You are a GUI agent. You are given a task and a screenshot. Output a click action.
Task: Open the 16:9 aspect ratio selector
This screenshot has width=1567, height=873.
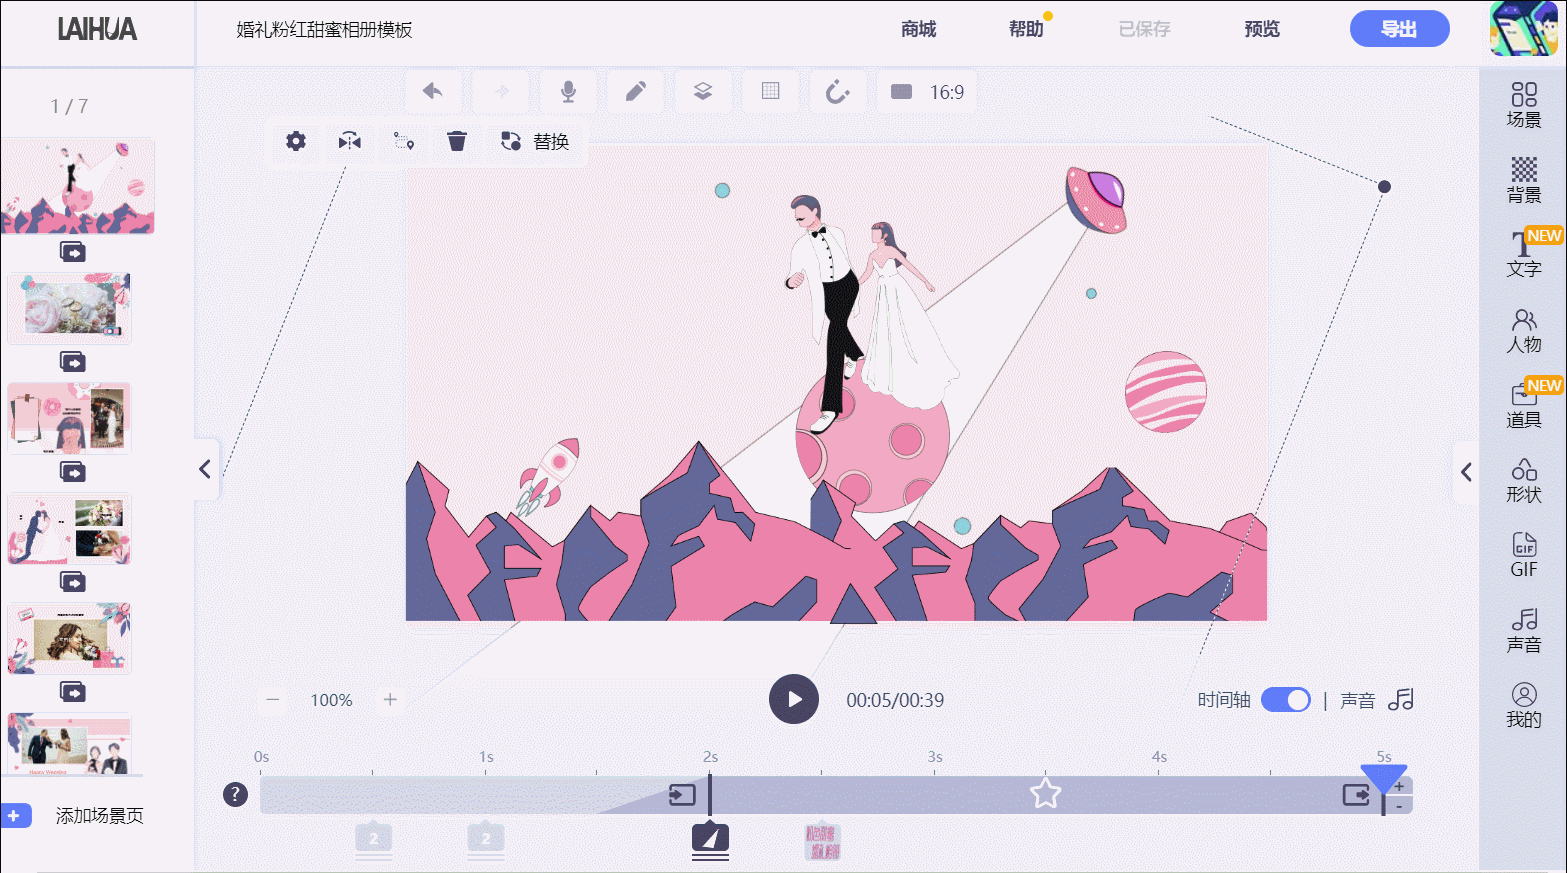pos(926,91)
